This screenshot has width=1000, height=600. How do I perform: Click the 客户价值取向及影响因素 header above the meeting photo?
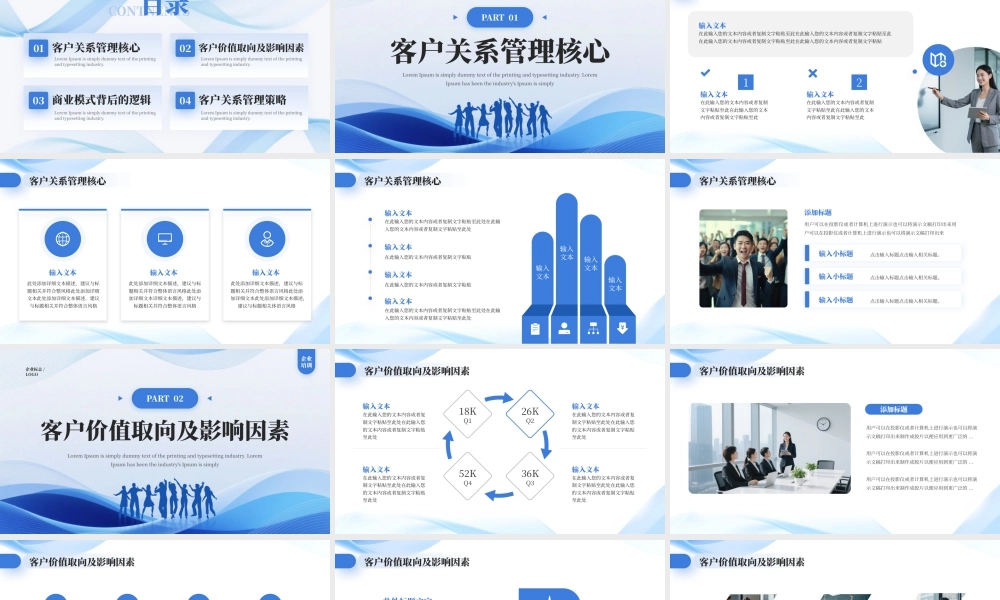tap(752, 371)
